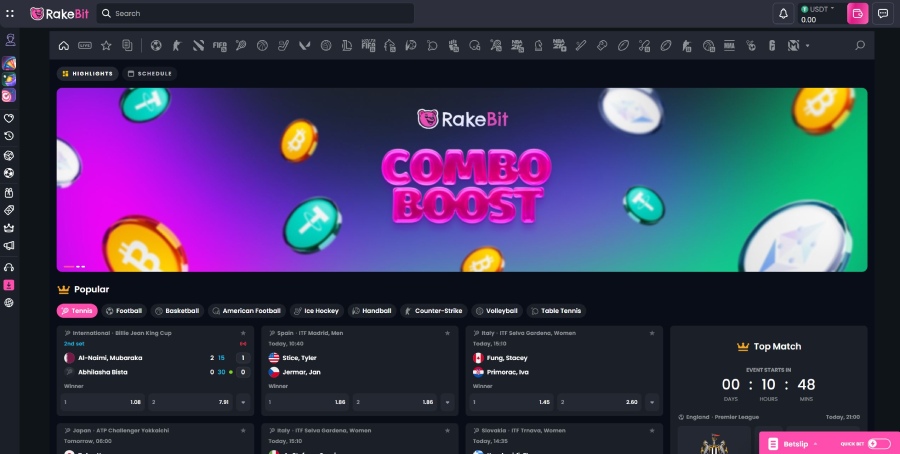The width and height of the screenshot is (900, 454).
Task: Select the FIFA esports icon
Action: pos(219,45)
